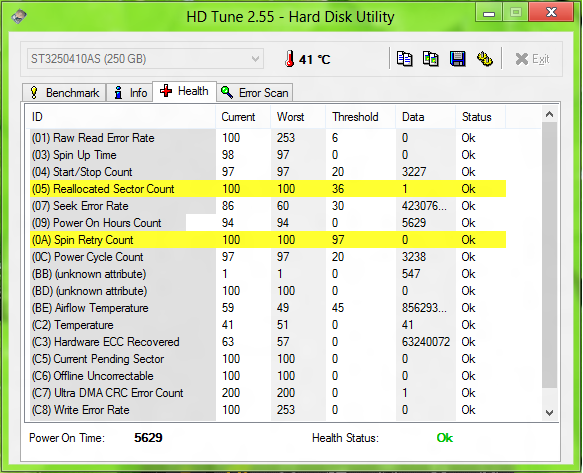Select the (C7) Ultra DMA CRC Error Count row

268,393
